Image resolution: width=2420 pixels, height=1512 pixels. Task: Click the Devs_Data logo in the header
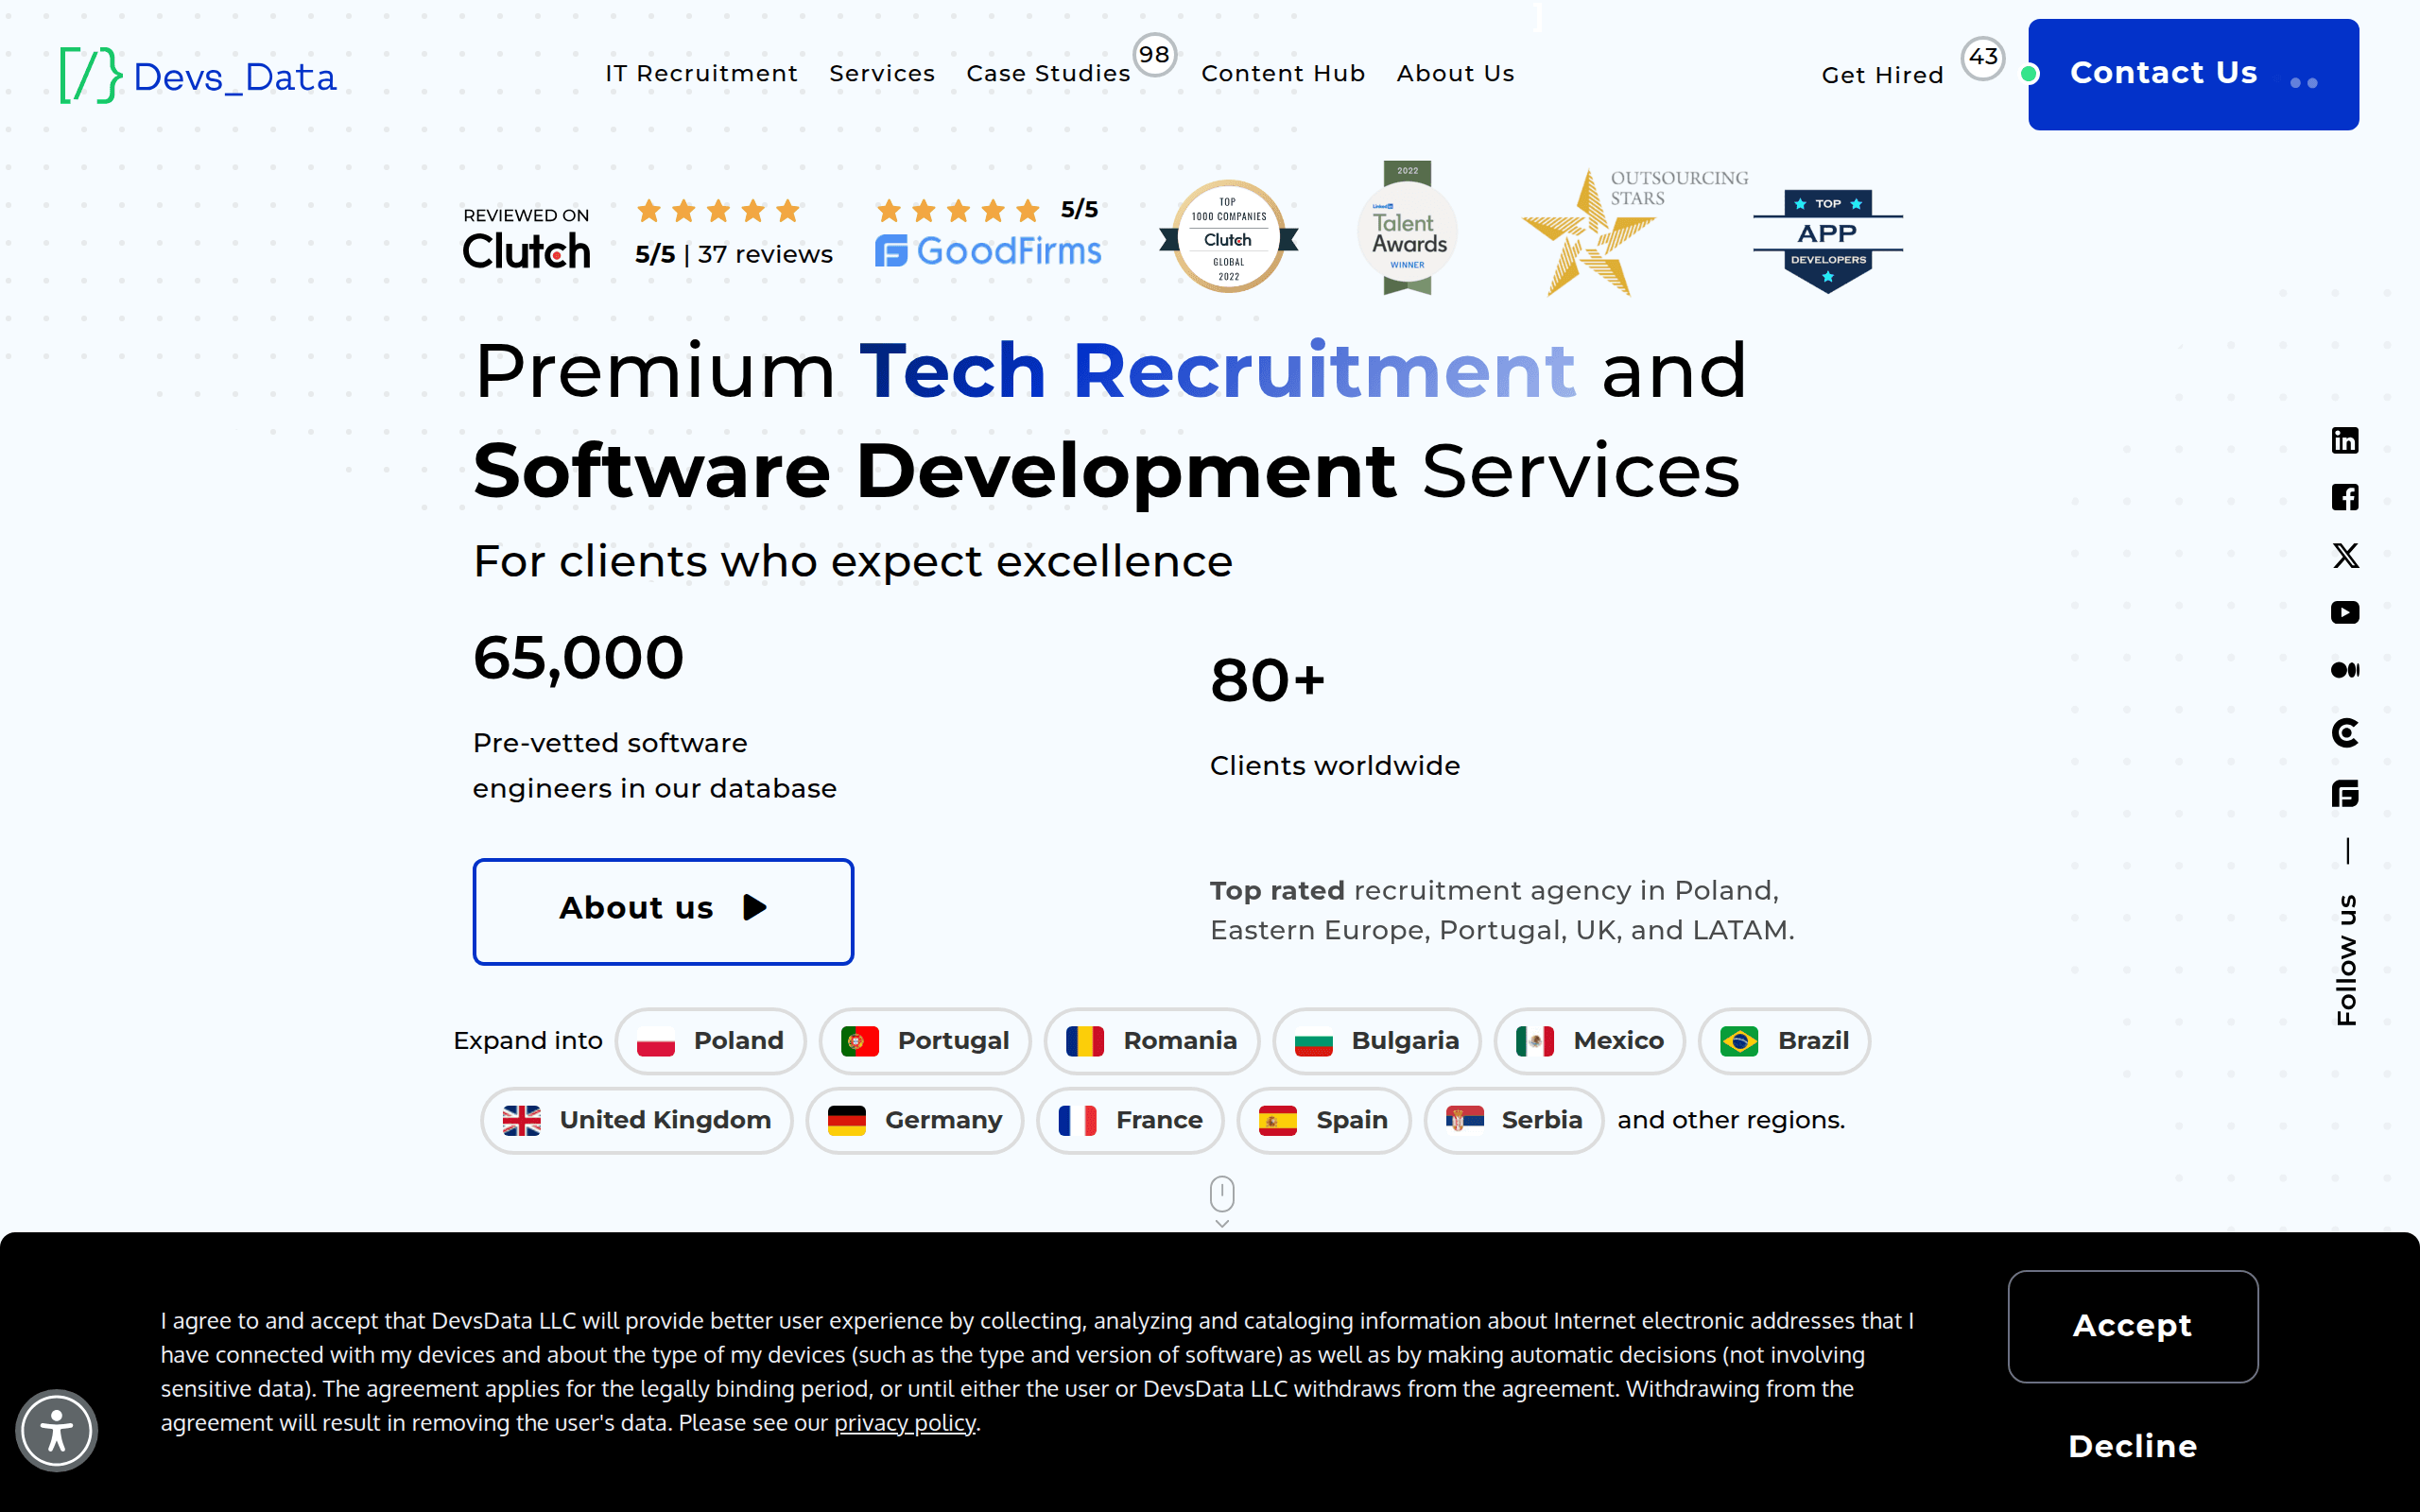point(197,74)
